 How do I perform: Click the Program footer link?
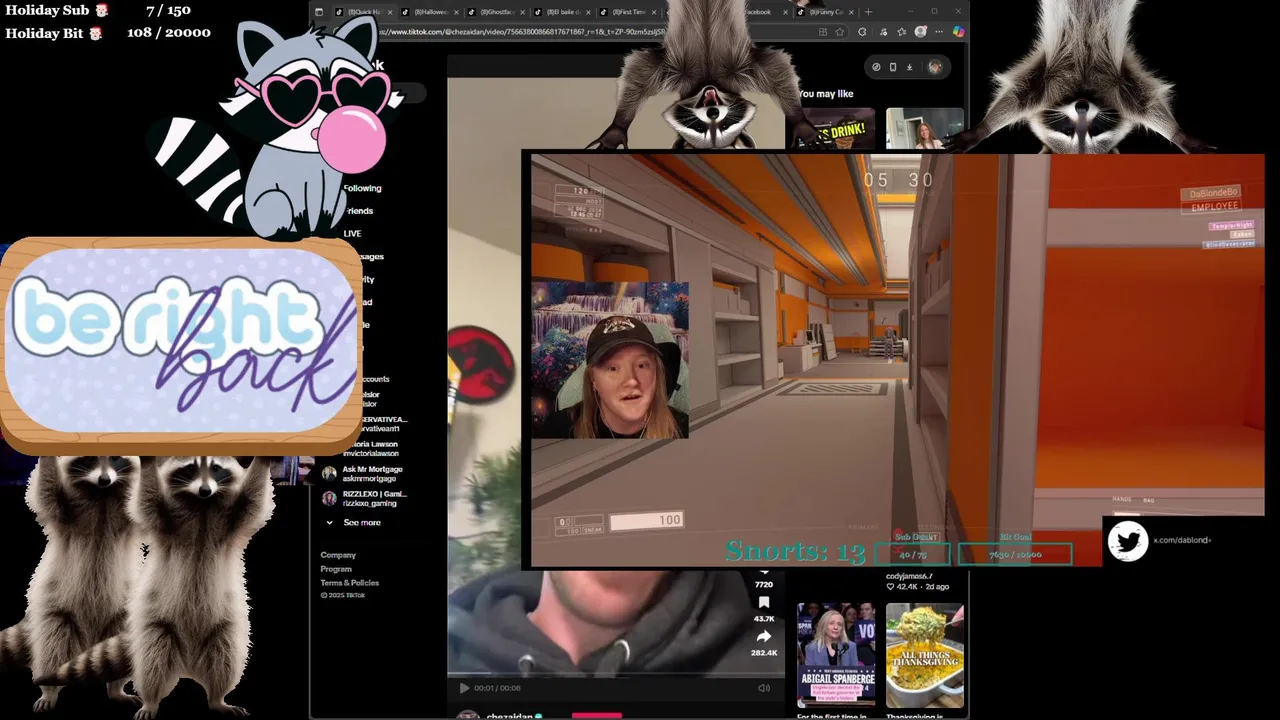[336, 569]
